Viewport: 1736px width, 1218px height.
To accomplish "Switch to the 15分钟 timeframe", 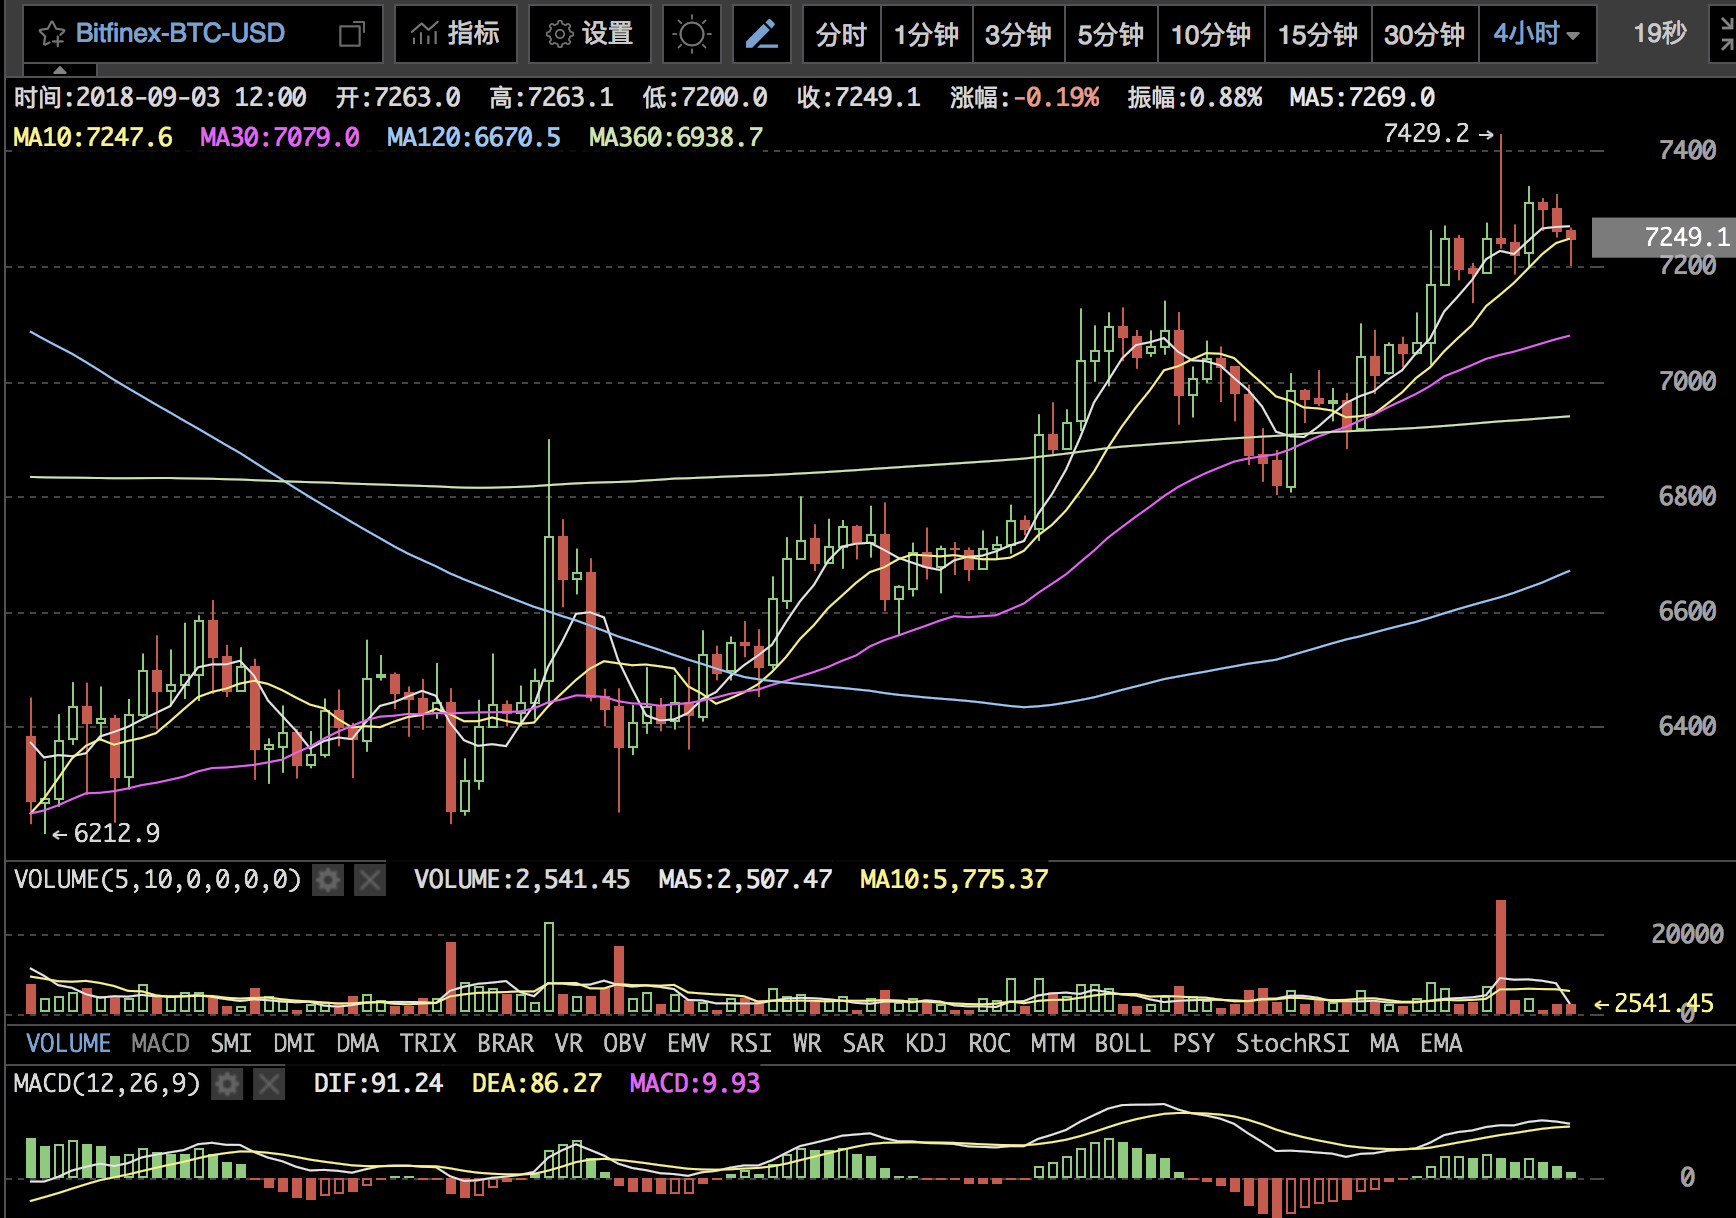I will [x=1317, y=35].
